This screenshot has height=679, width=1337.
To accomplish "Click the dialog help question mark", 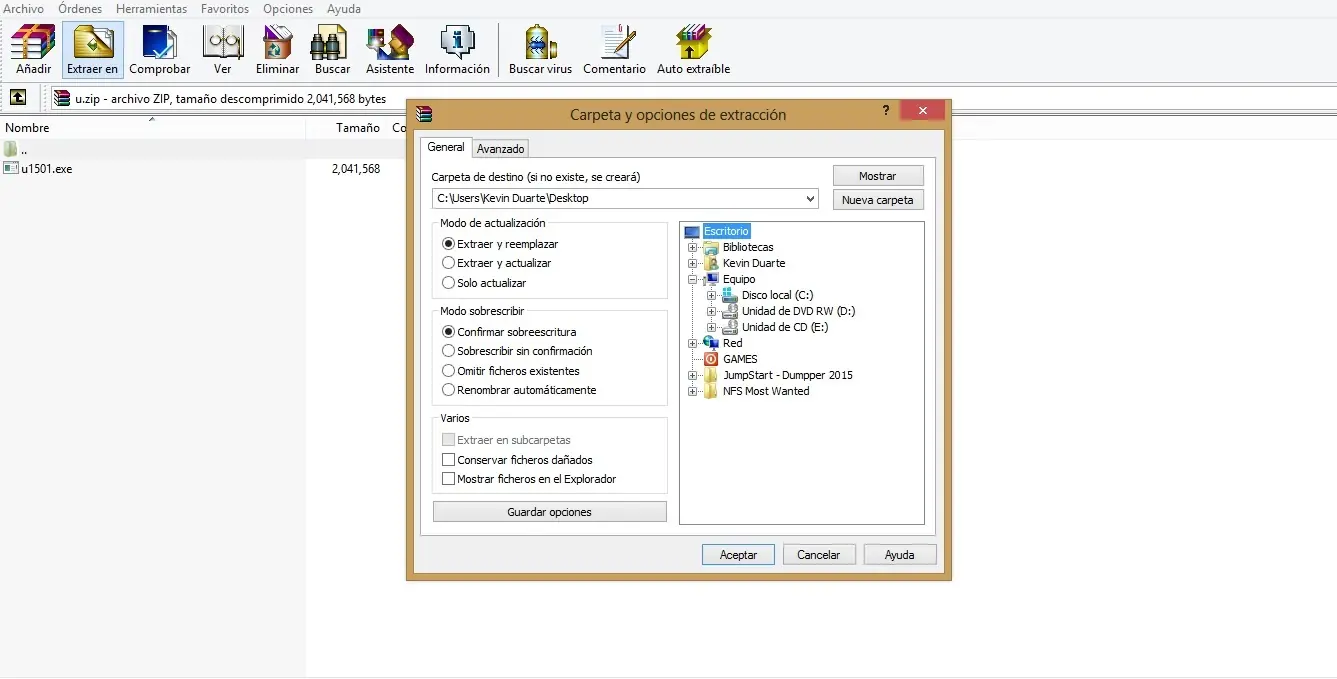I will [x=886, y=111].
